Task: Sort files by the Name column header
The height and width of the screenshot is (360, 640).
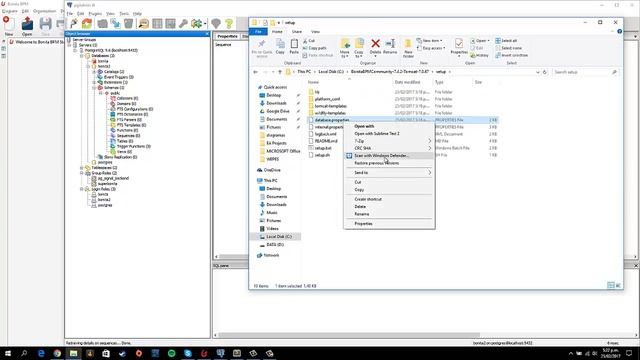Action: (x=313, y=82)
